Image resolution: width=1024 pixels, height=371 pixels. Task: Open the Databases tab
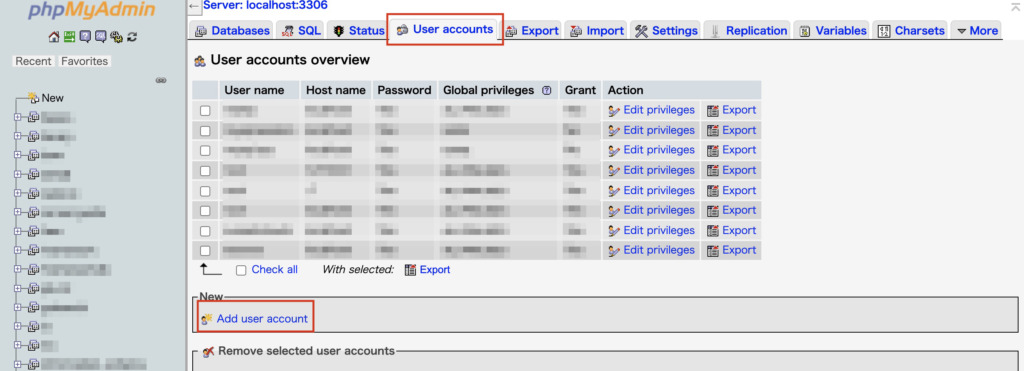coord(232,31)
